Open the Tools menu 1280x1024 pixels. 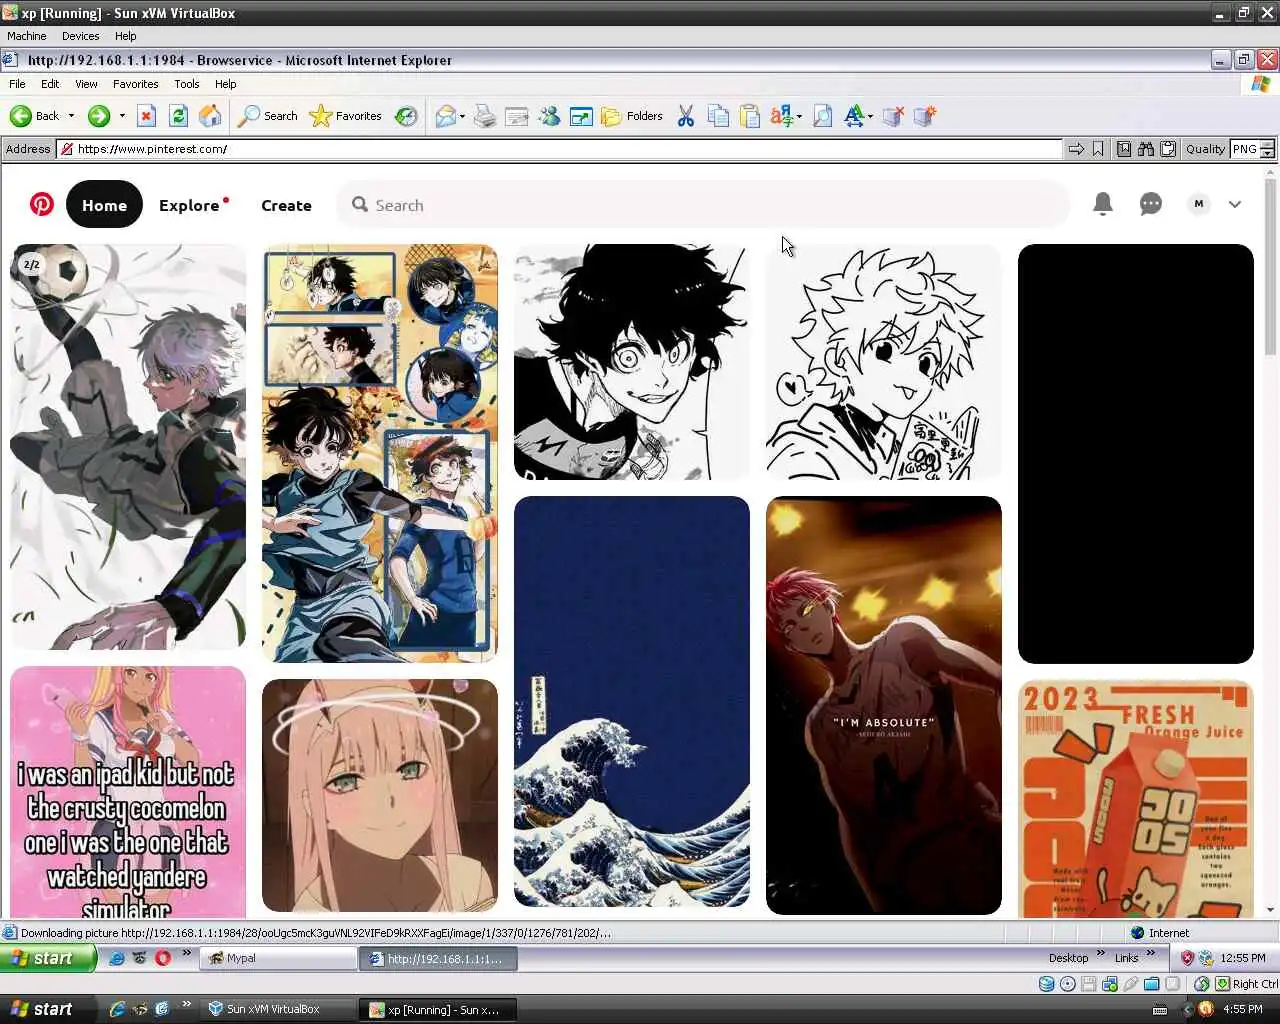click(186, 84)
